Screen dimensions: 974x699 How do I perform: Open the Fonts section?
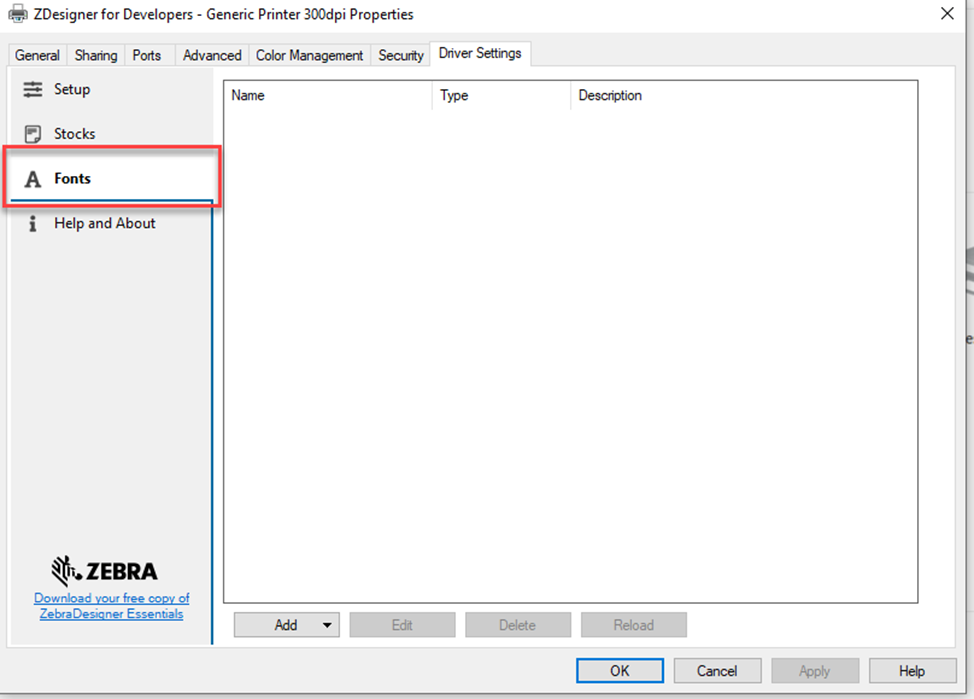click(72, 178)
